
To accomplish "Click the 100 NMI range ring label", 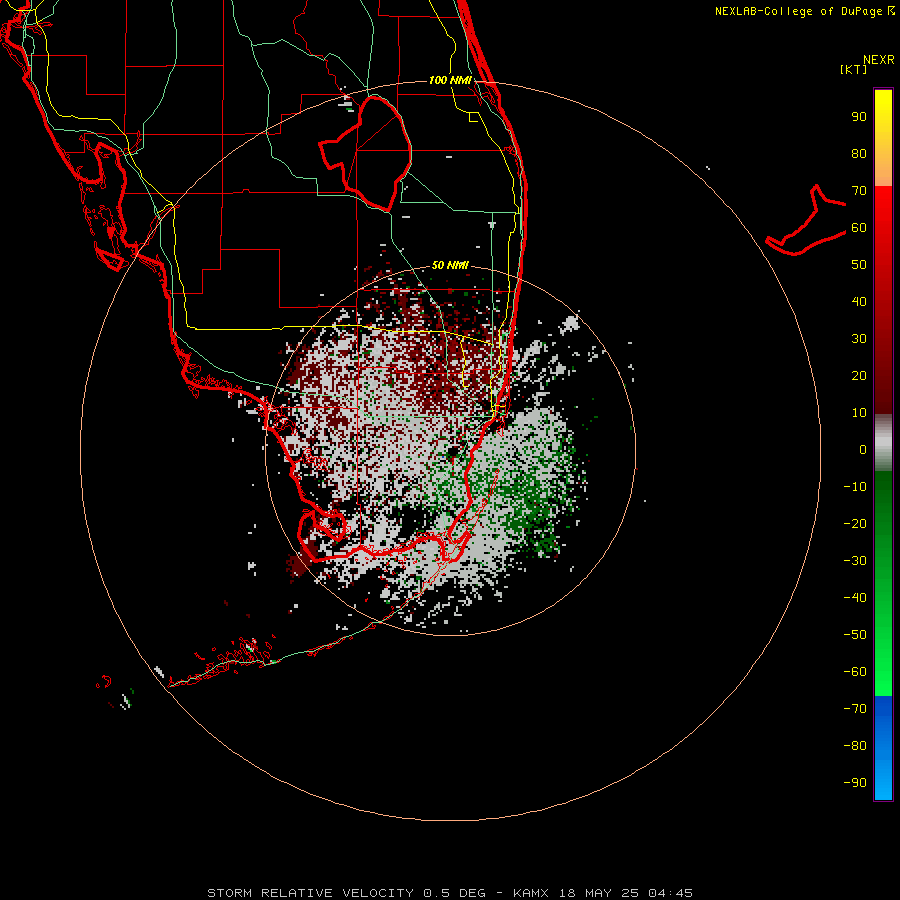I will point(450,80).
